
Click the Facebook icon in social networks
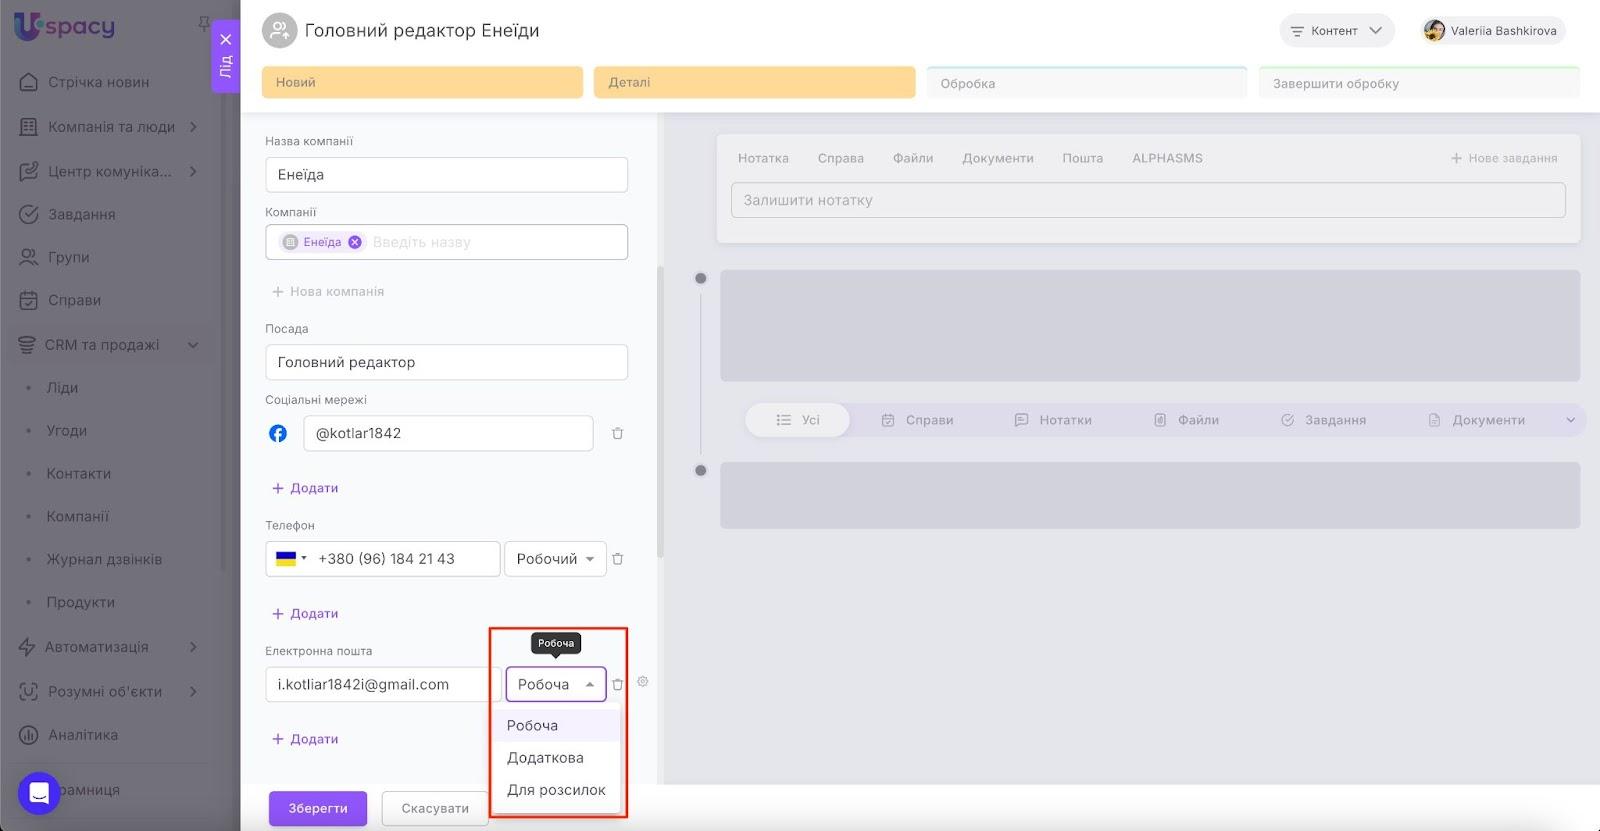278,433
